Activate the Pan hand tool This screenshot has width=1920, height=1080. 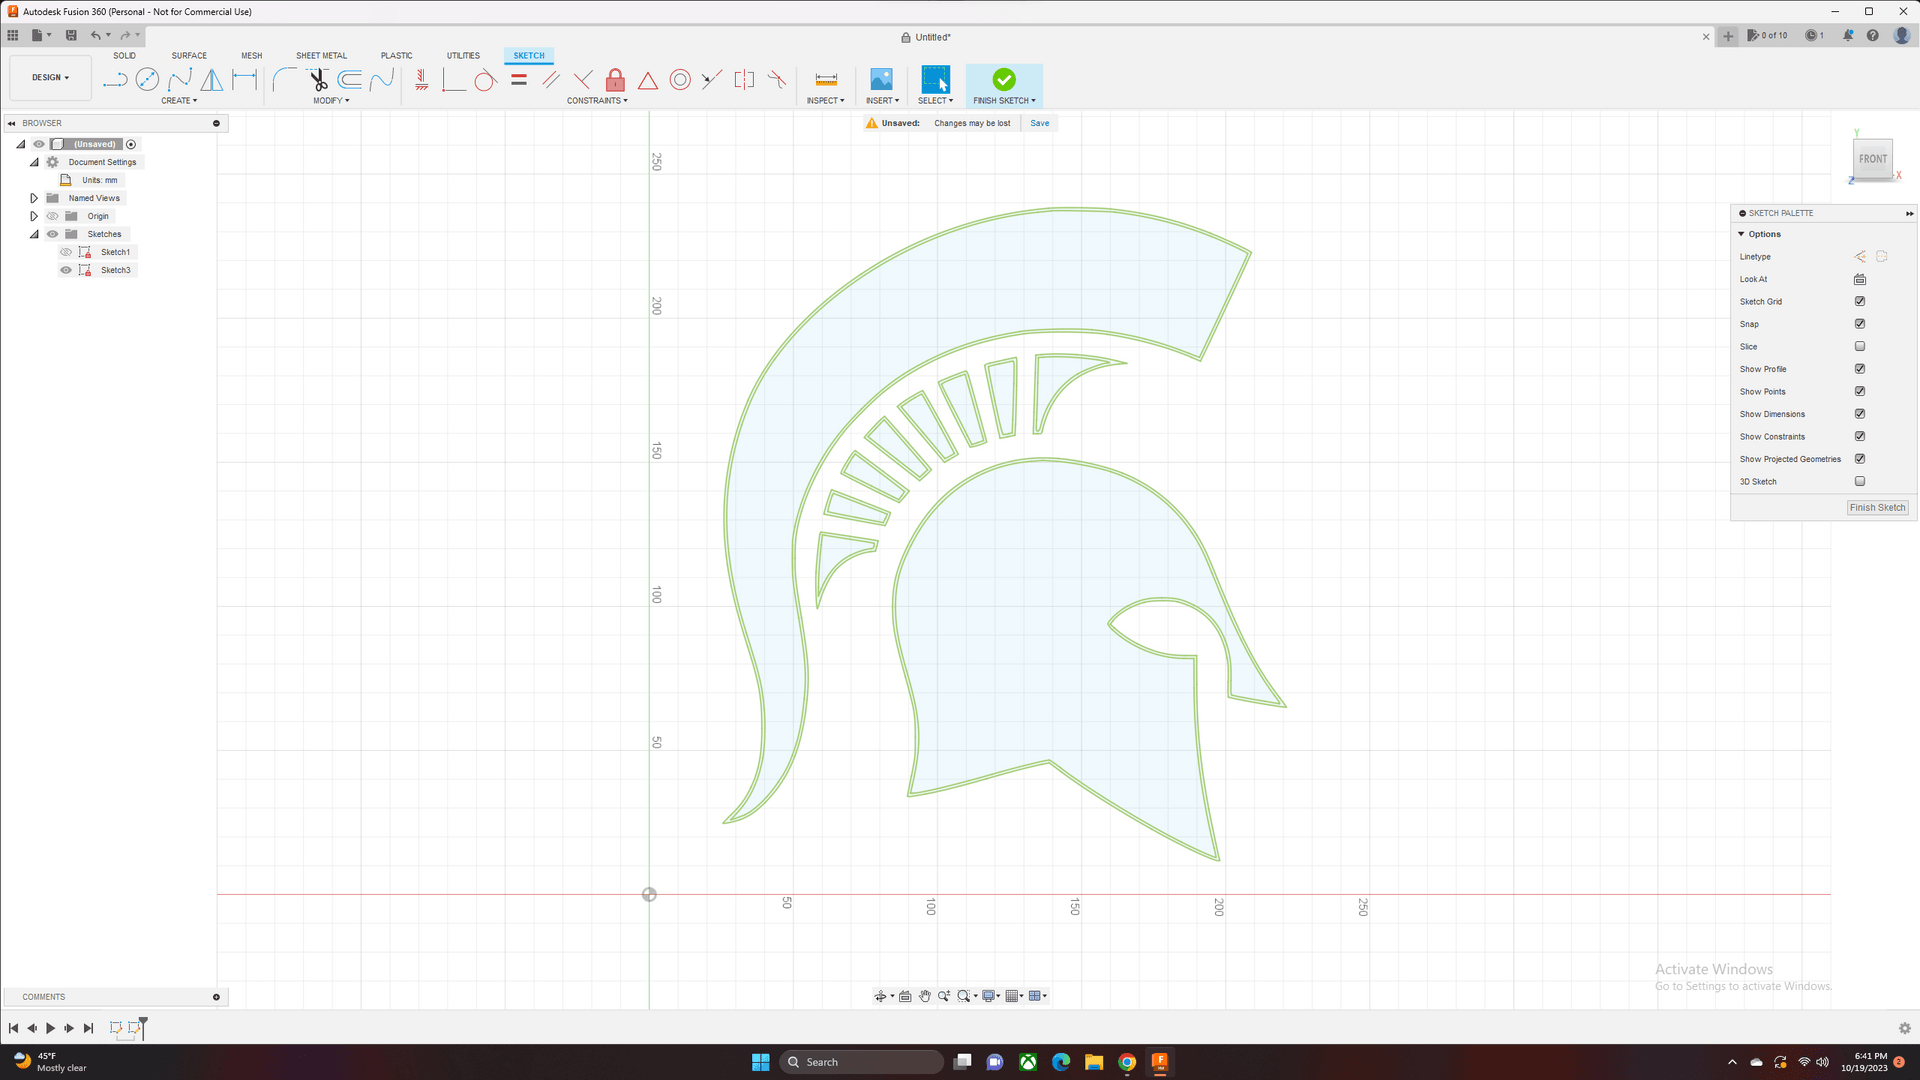coord(925,996)
